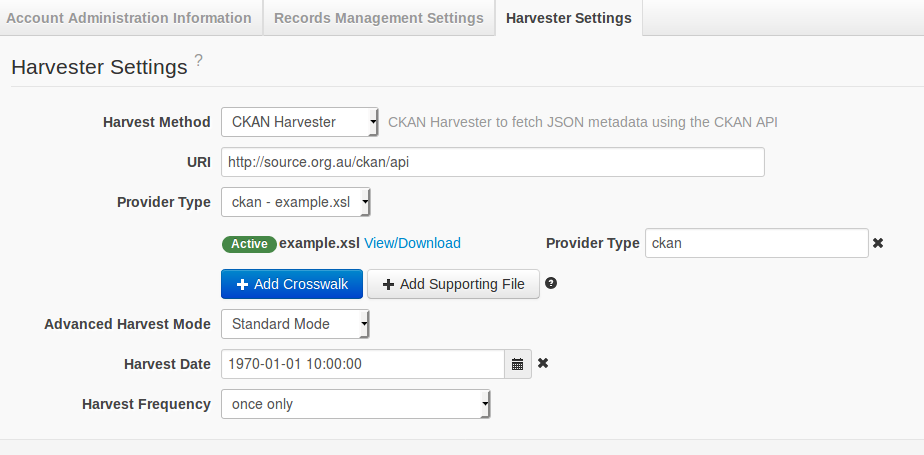Switch to Account Administration Information tab
Viewport: 924px width, 455px height.
pyautogui.click(x=129, y=18)
